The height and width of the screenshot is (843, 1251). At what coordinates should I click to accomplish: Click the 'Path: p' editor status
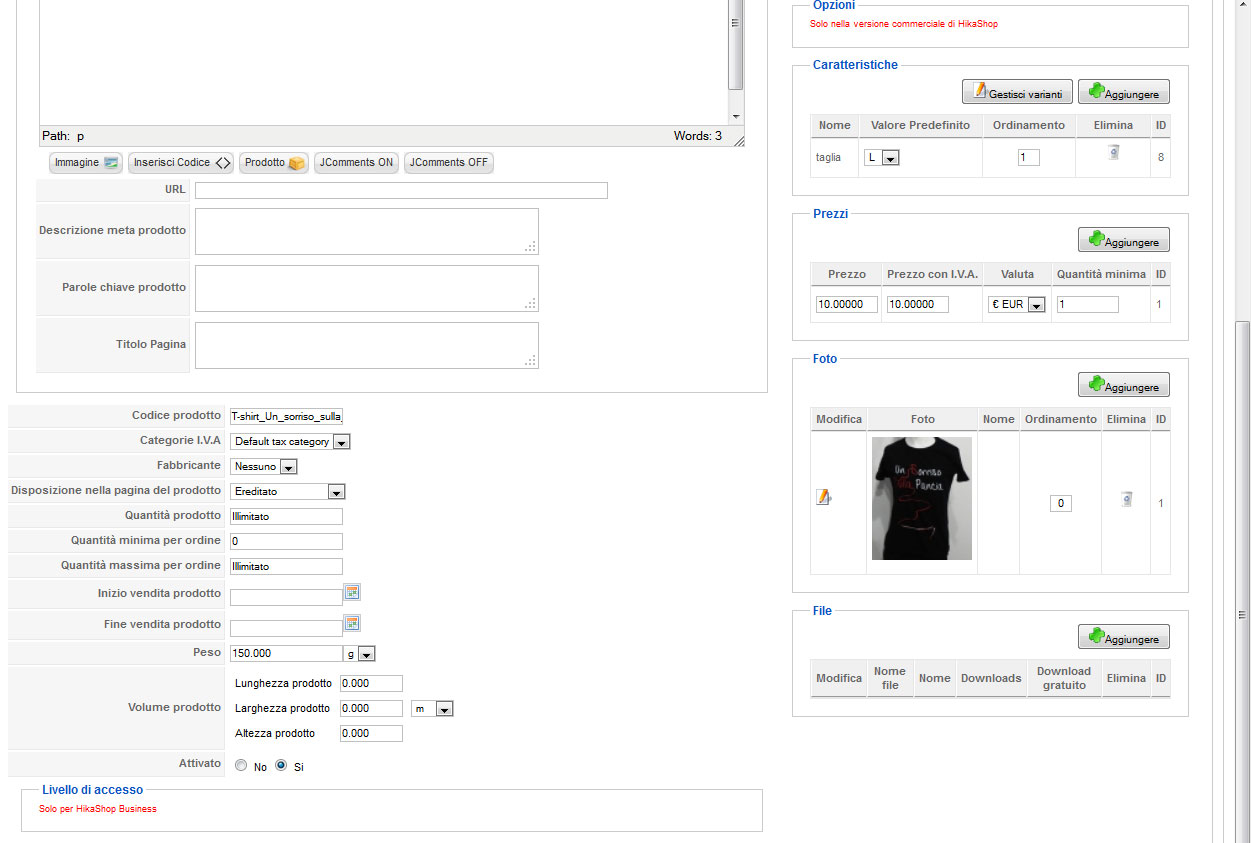tap(63, 136)
